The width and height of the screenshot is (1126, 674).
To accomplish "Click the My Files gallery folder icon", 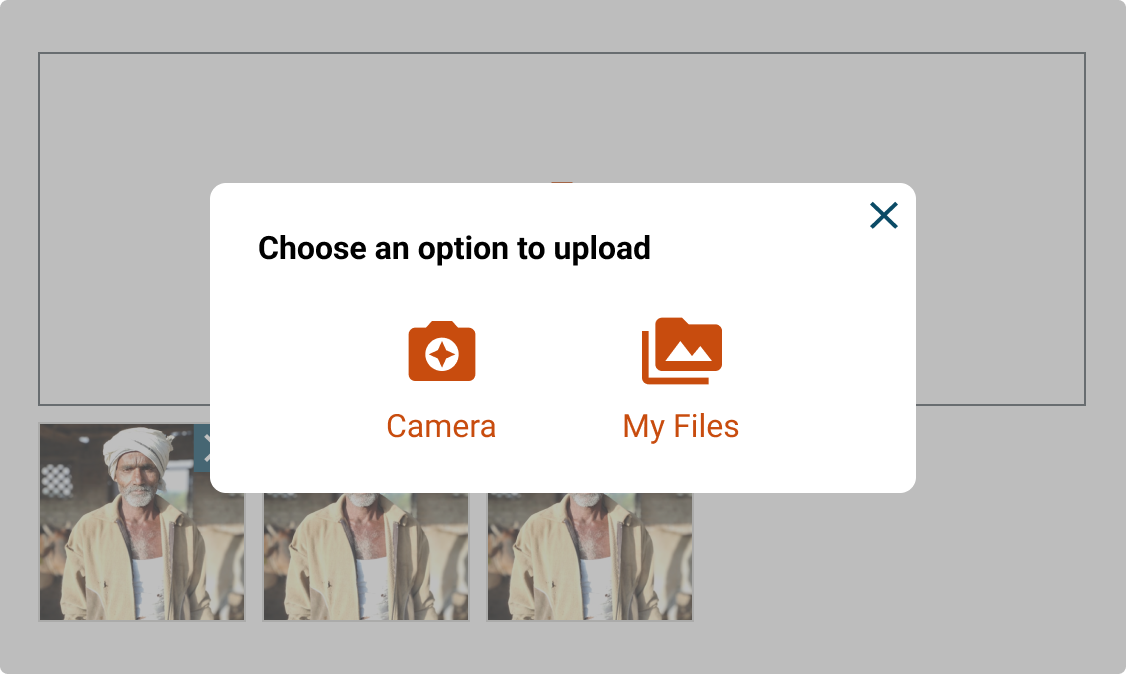I will (x=681, y=350).
